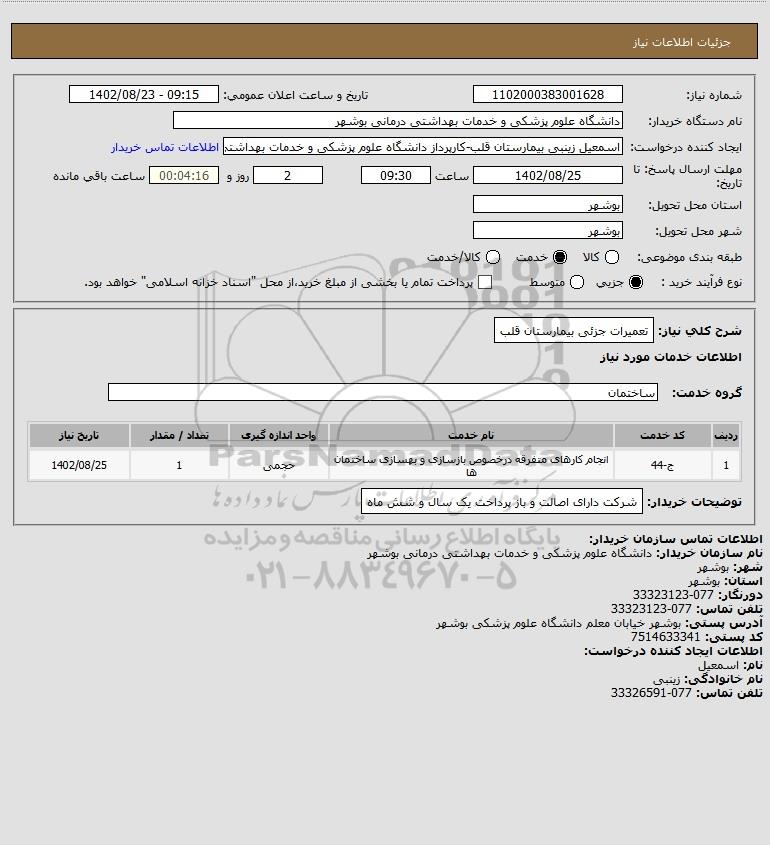Screen dimensions: 770x845
Task: Click the remaining time counter 00:04:16
Action: click(184, 175)
